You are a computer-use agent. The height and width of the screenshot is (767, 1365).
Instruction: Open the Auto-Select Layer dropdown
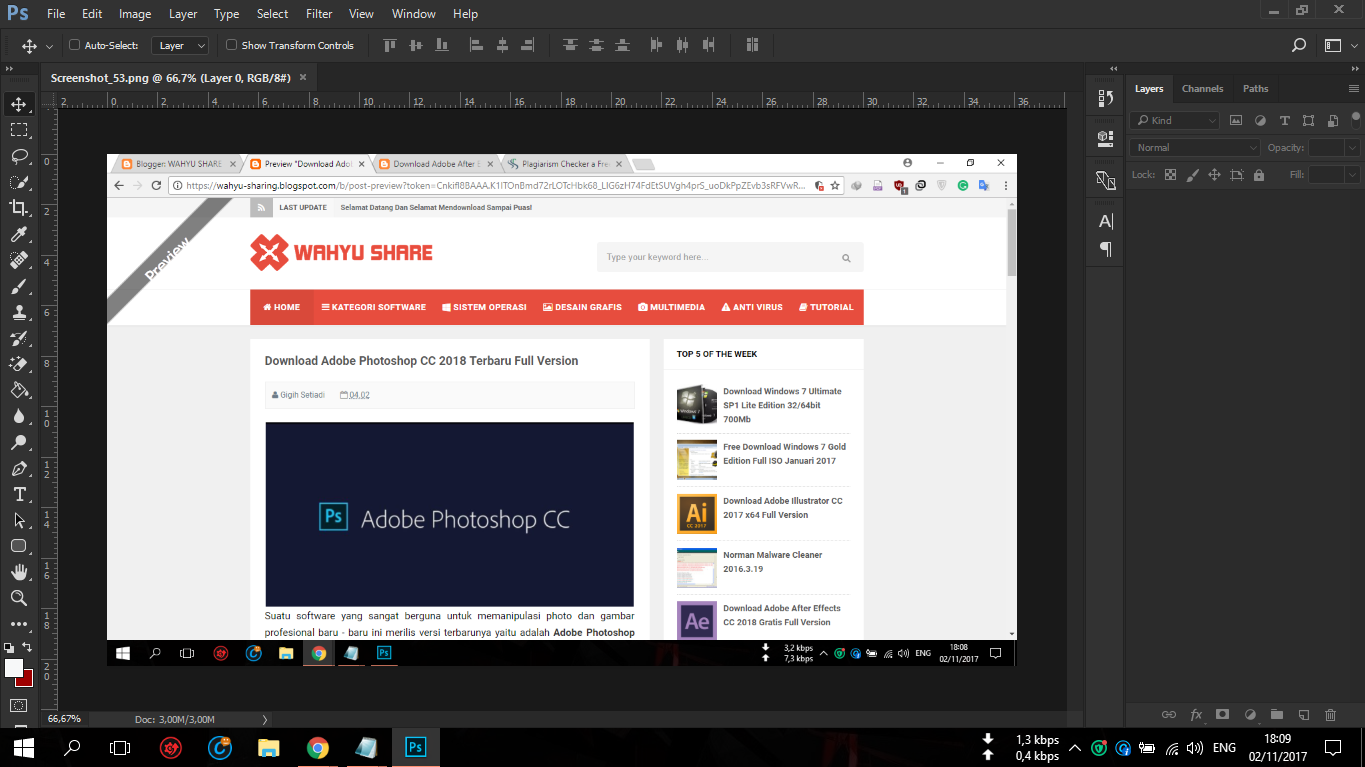pos(180,45)
